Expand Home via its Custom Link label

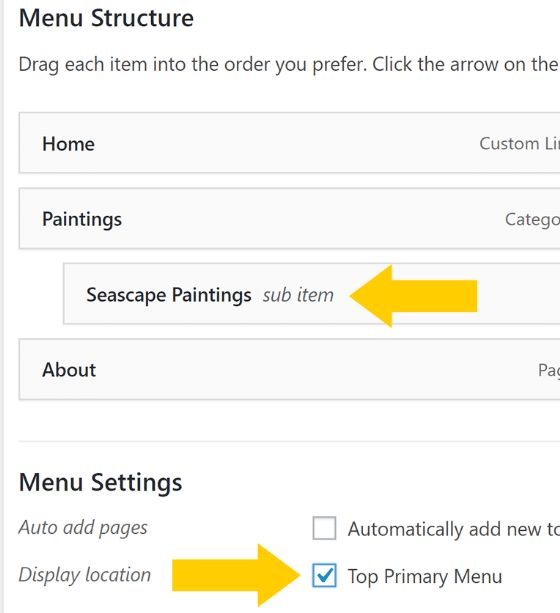[520, 143]
